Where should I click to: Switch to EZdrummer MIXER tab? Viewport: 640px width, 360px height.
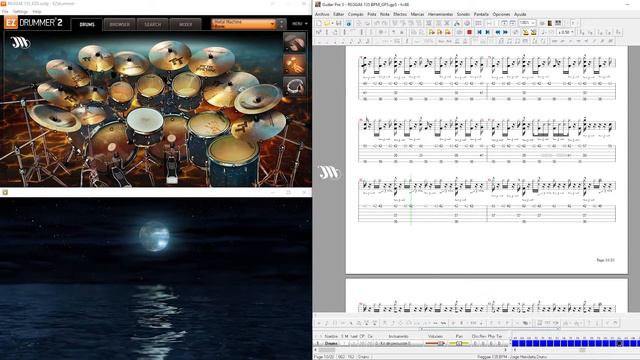(x=185, y=24)
